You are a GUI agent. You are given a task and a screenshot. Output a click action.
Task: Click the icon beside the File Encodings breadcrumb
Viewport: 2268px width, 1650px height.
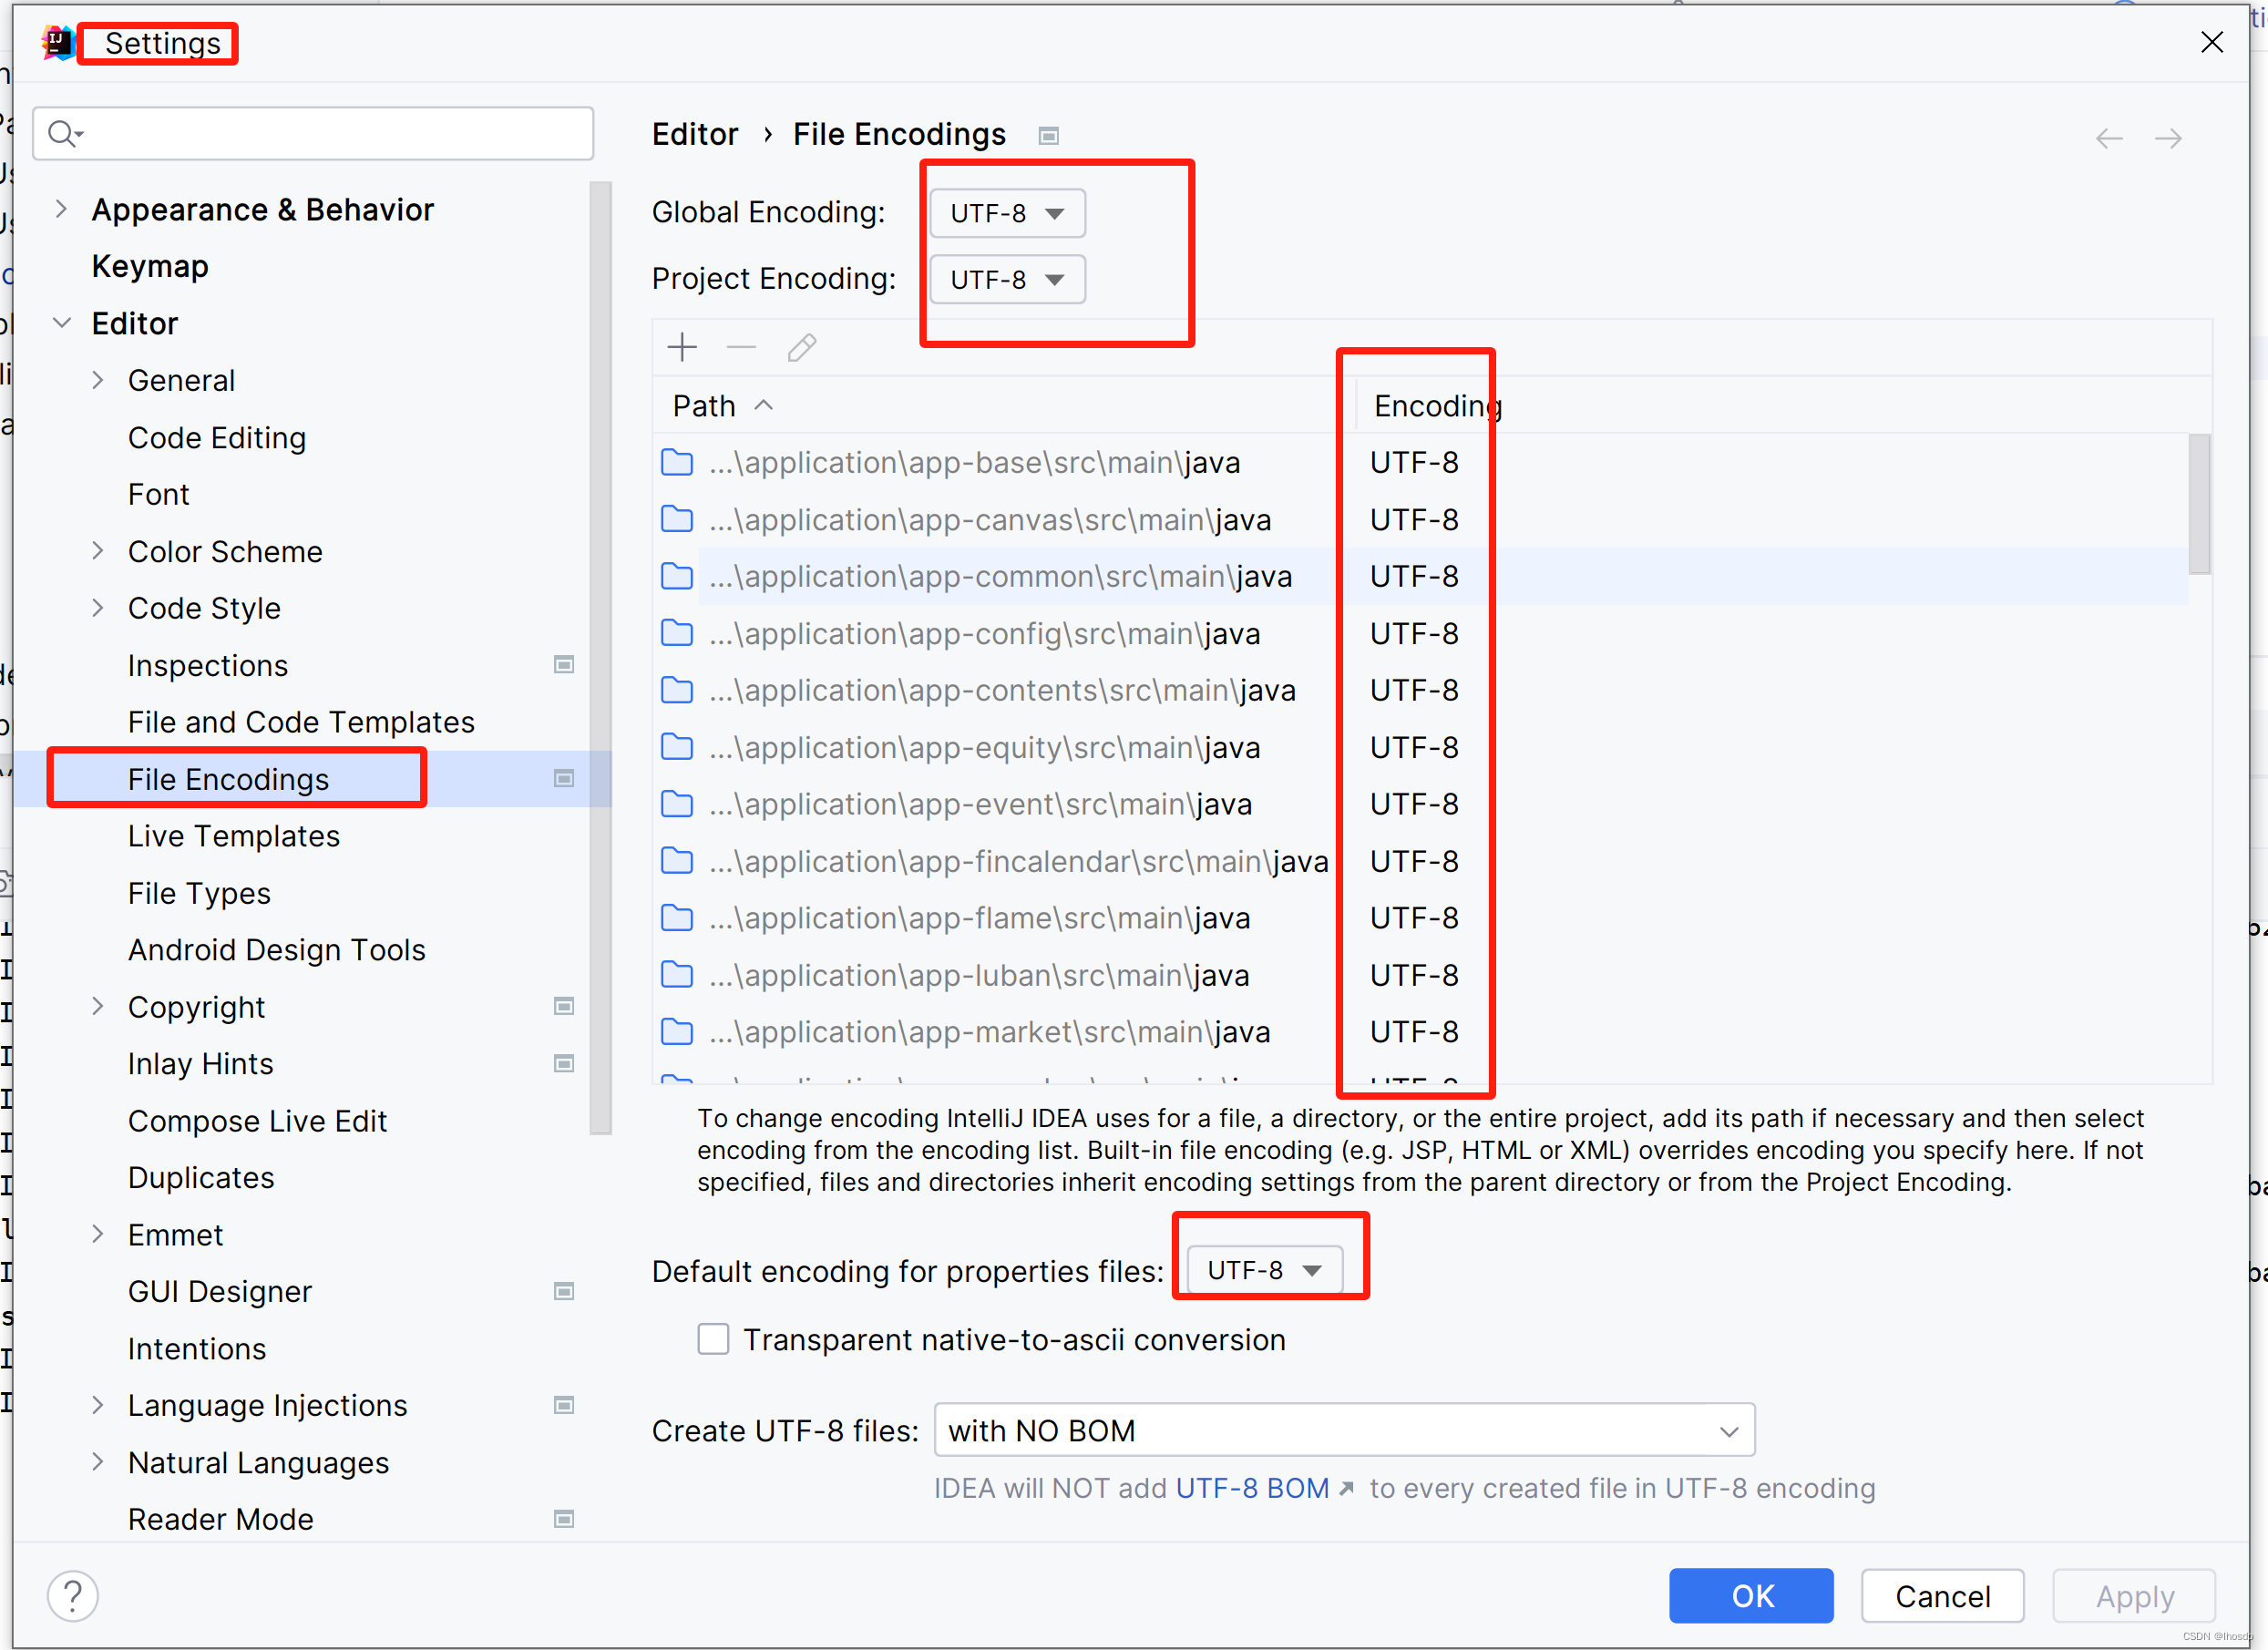[x=1048, y=135]
